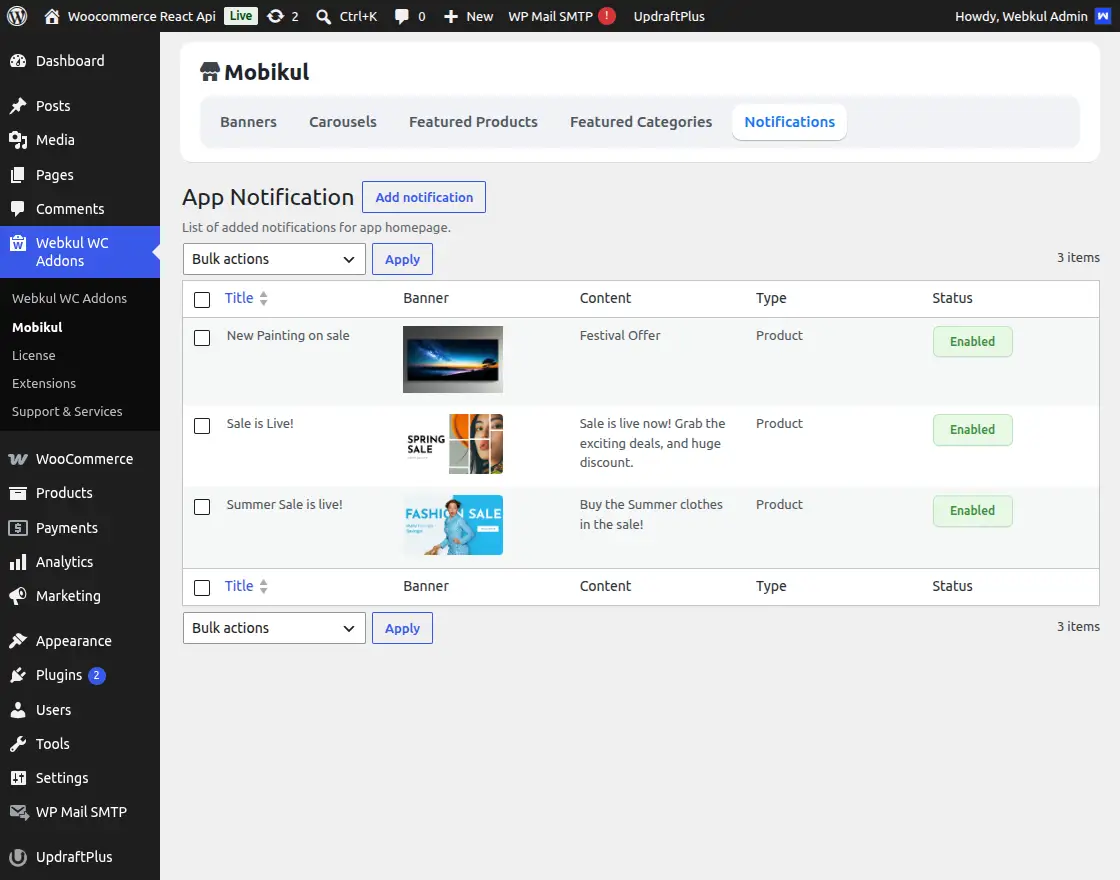Click the Plugins plug icon
Screen dimensions: 1120x880
[x=18, y=675]
